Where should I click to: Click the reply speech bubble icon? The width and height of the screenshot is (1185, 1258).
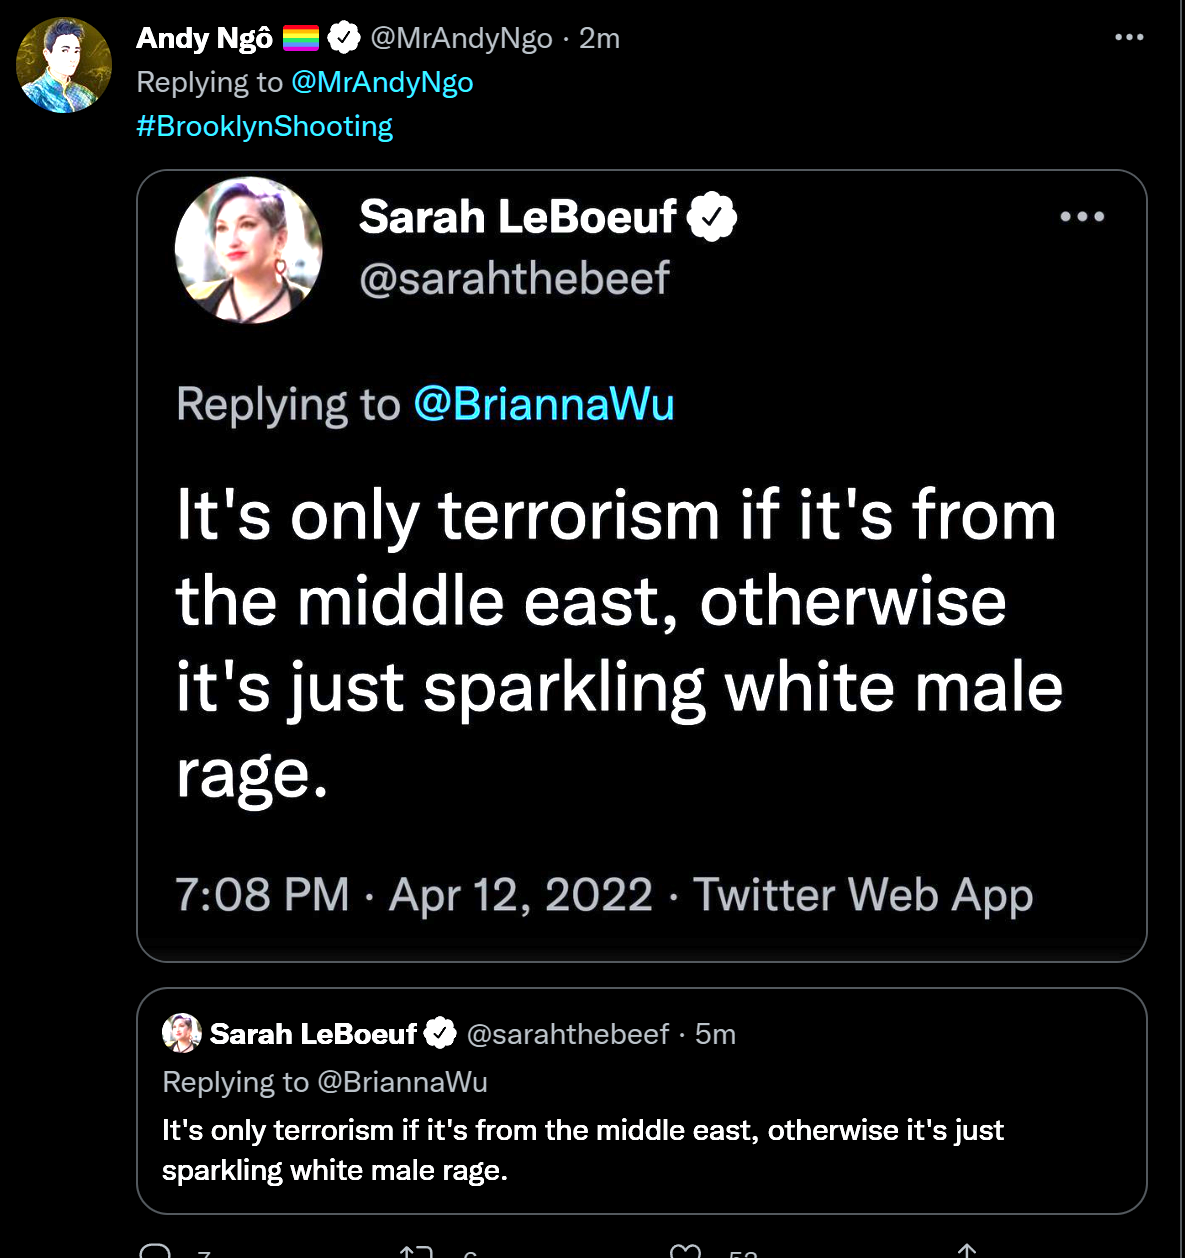(x=155, y=1251)
